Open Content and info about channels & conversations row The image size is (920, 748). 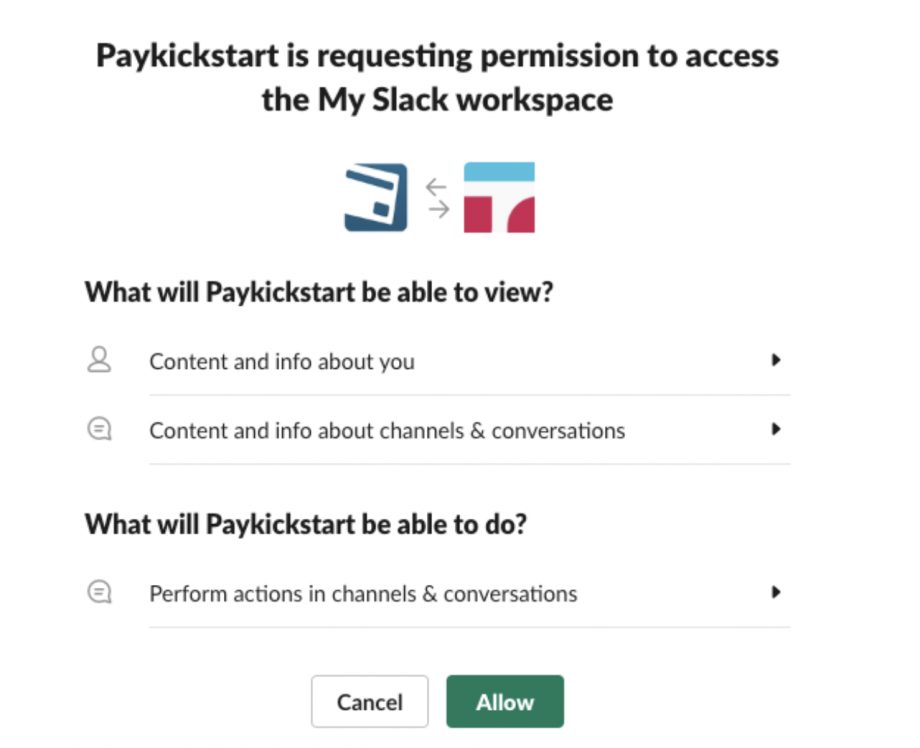click(x=438, y=430)
